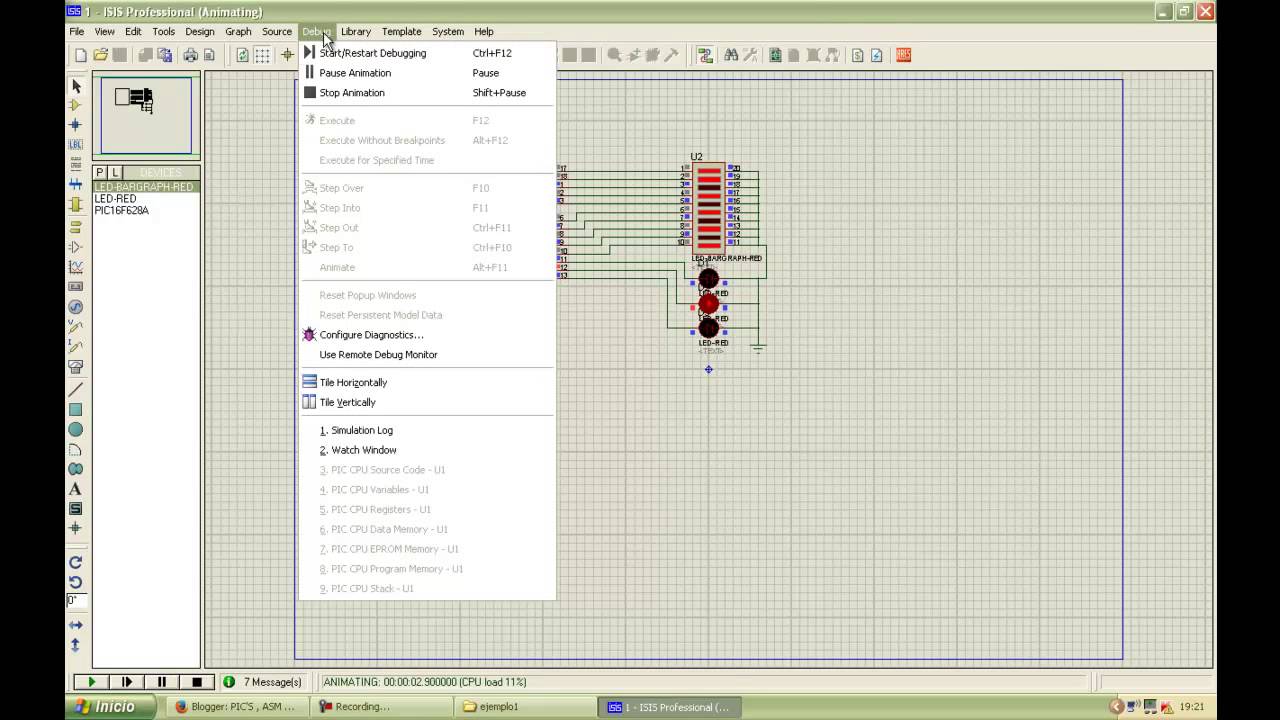Viewport: 1280px width, 720px height.
Task: Select the 2D Graphics Box tool
Action: click(x=75, y=410)
